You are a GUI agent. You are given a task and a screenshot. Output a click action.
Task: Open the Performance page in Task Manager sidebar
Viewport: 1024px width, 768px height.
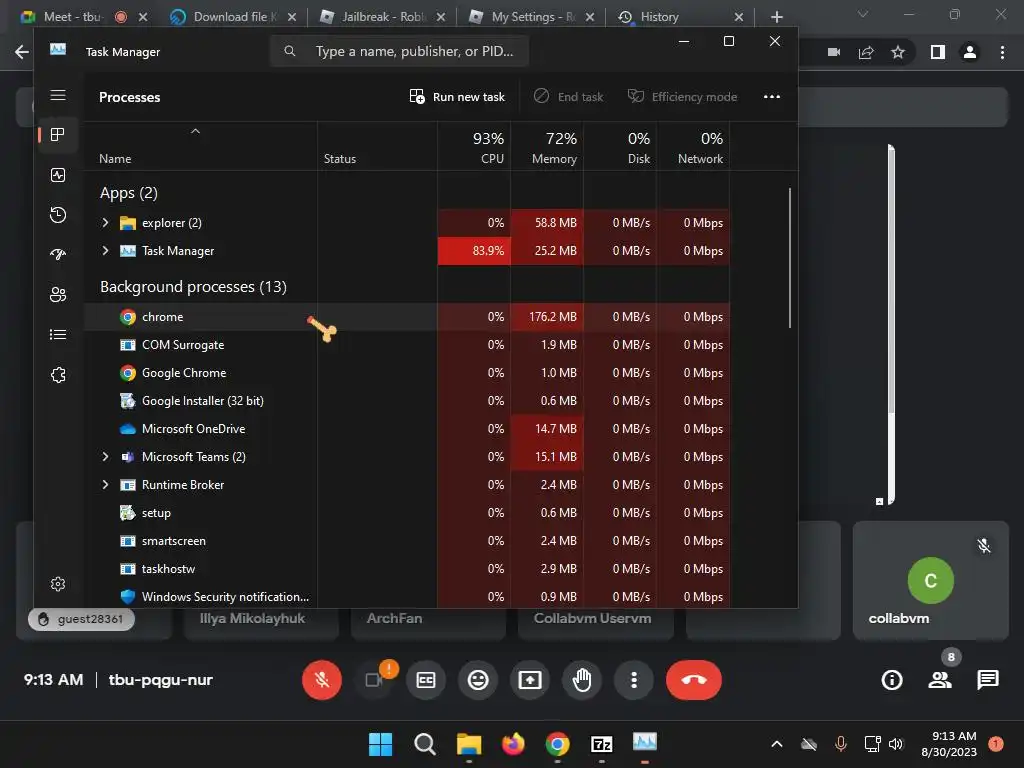(57, 175)
